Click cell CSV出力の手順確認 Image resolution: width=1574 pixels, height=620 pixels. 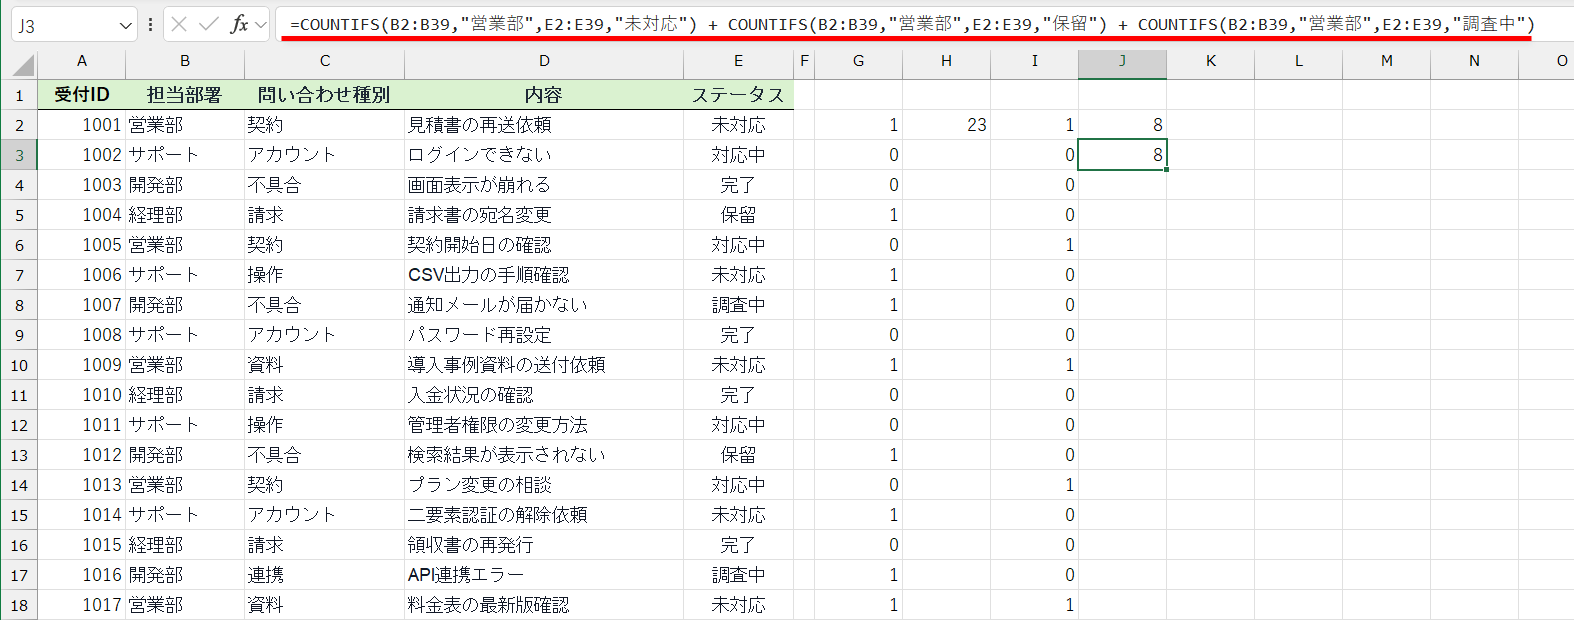click(x=544, y=275)
